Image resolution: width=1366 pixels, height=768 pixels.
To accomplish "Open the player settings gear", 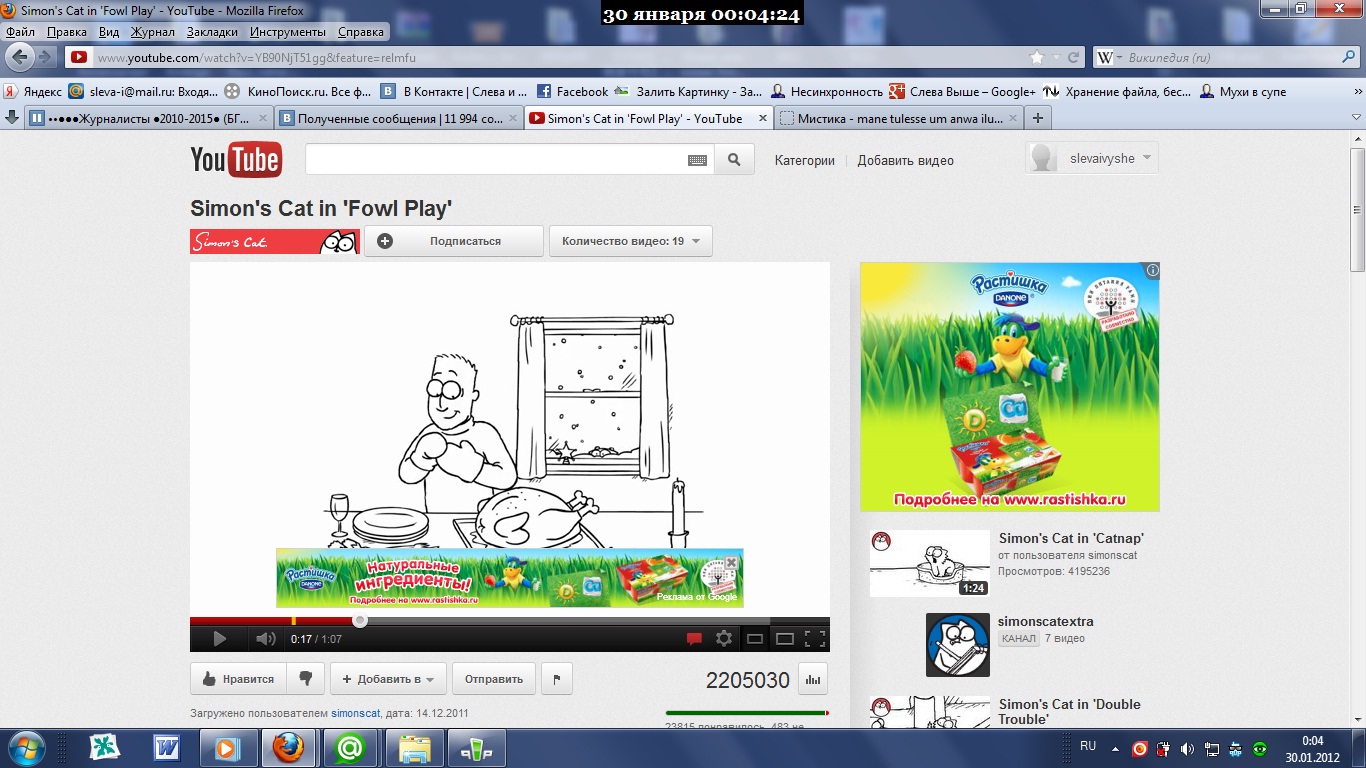I will (724, 639).
